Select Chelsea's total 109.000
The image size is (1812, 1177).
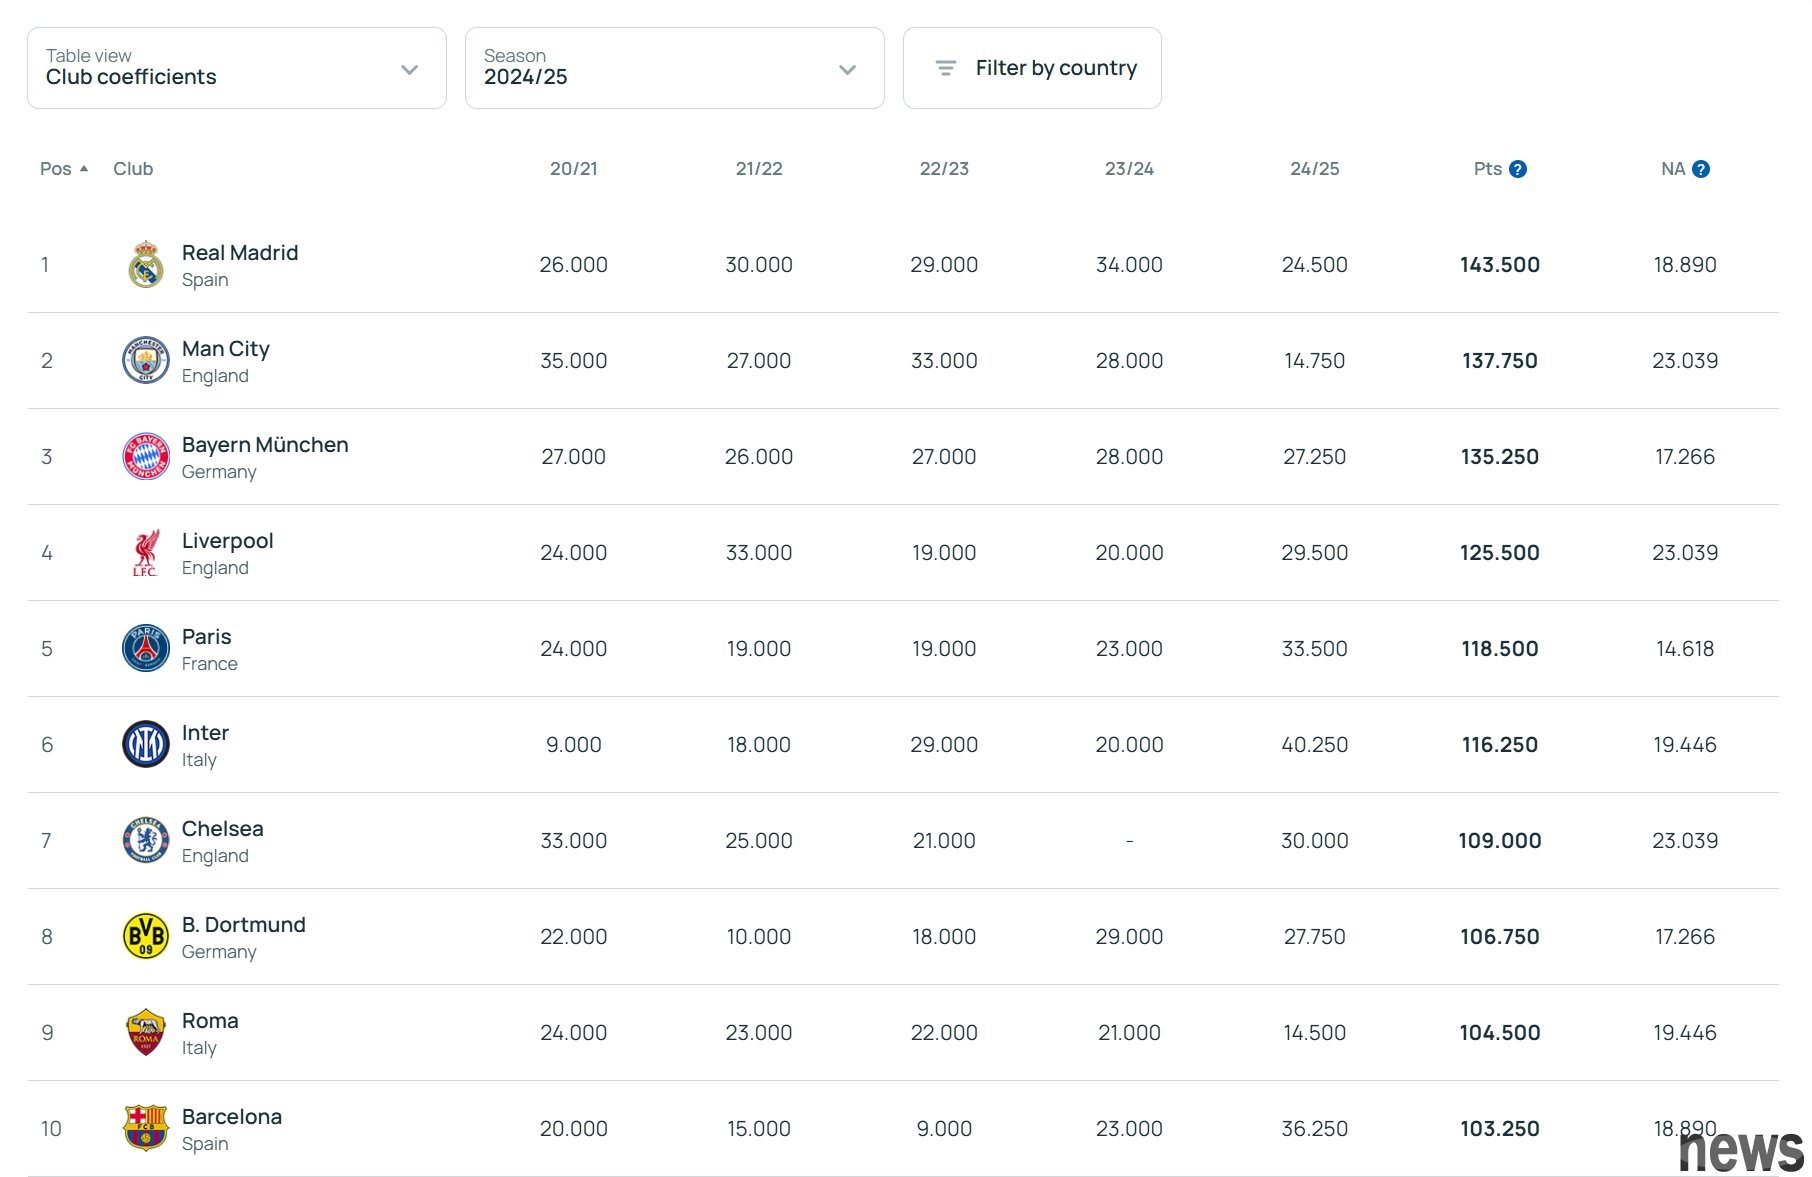1500,841
